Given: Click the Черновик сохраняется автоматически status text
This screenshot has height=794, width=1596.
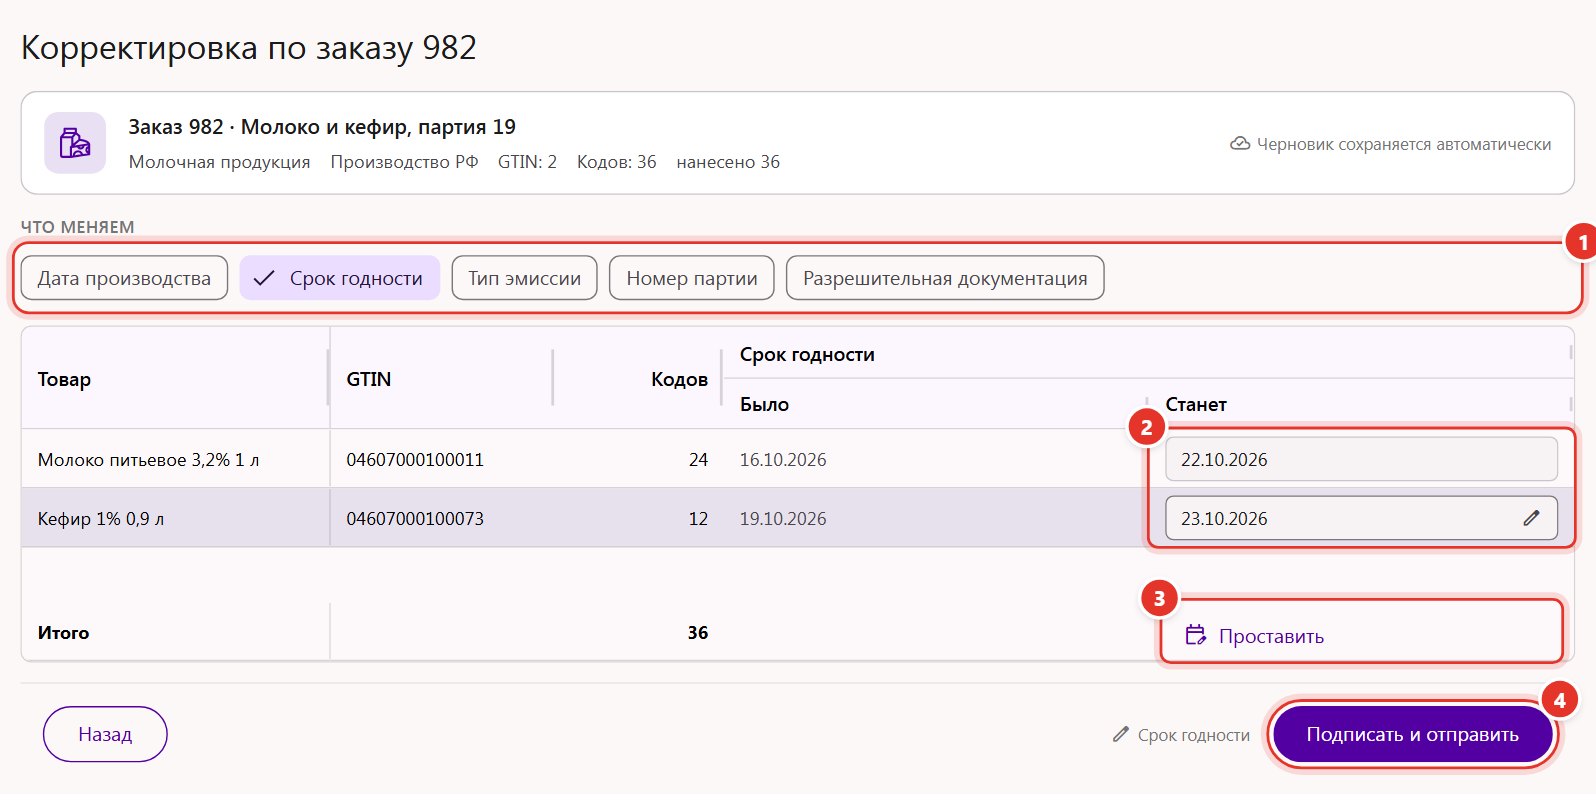Looking at the screenshot, I should coord(1404,144).
